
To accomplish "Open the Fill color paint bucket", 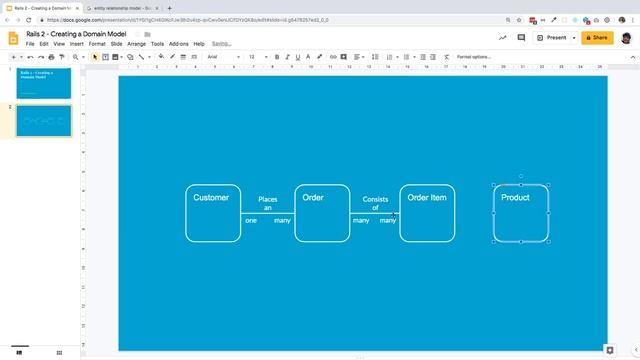I will [x=161, y=57].
